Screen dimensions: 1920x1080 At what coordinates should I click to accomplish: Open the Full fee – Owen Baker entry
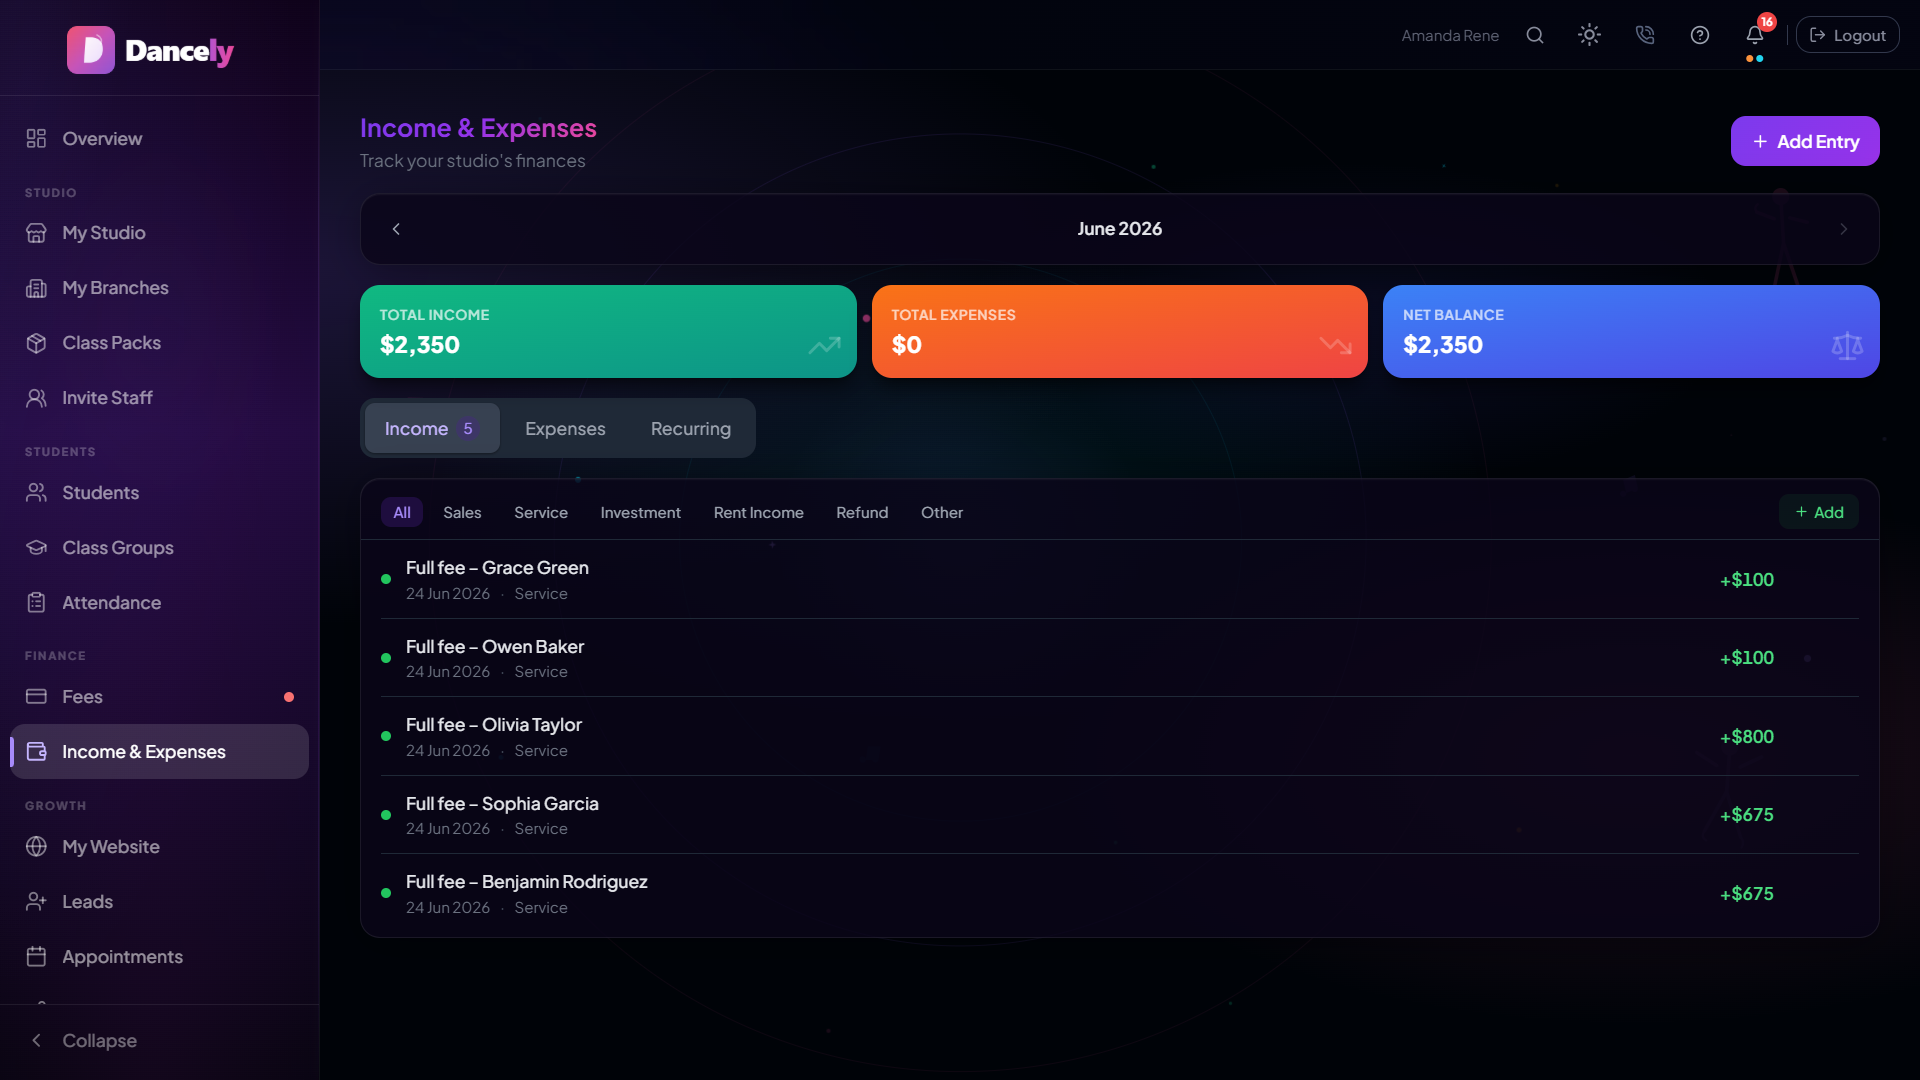click(1120, 658)
